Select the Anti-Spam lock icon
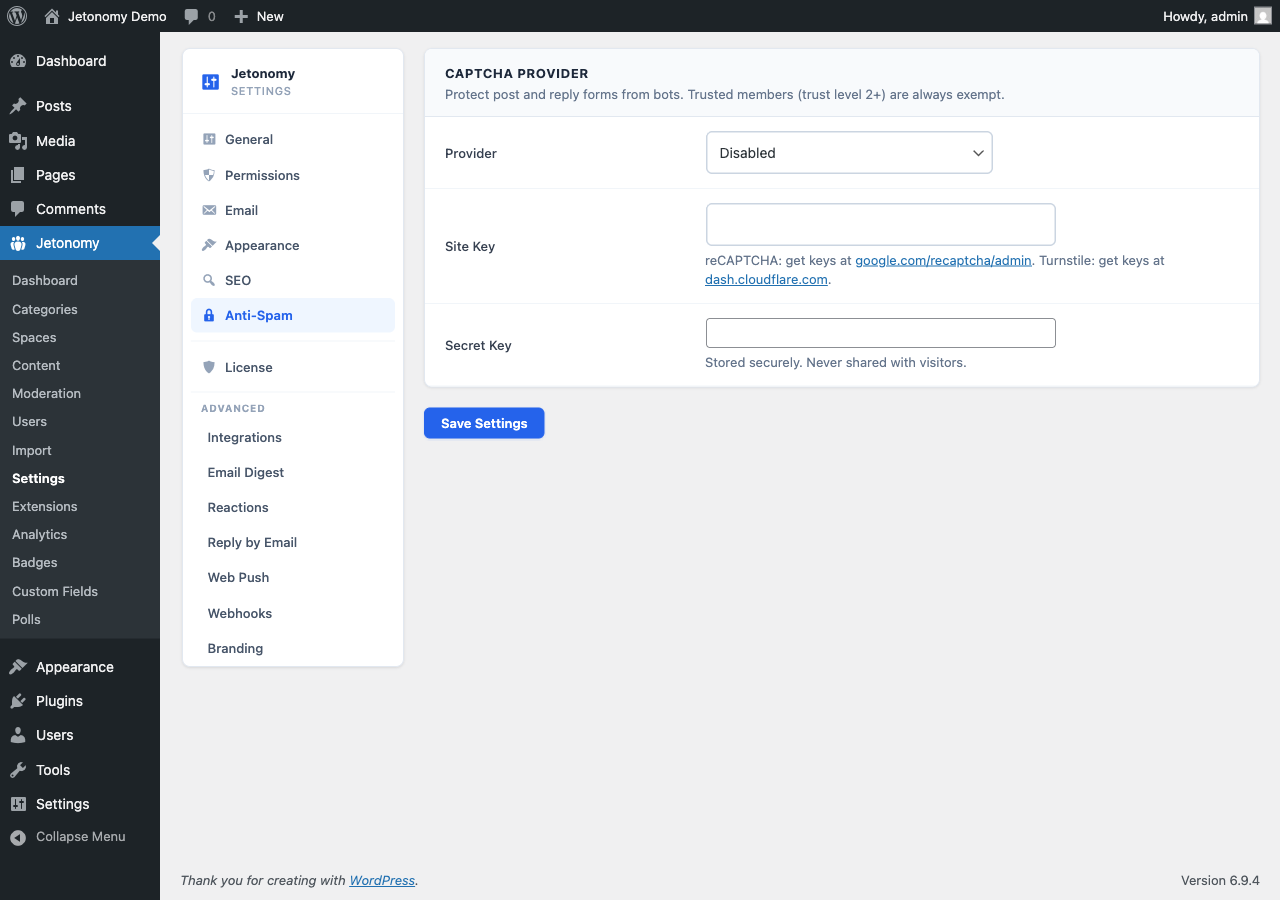 [210, 315]
